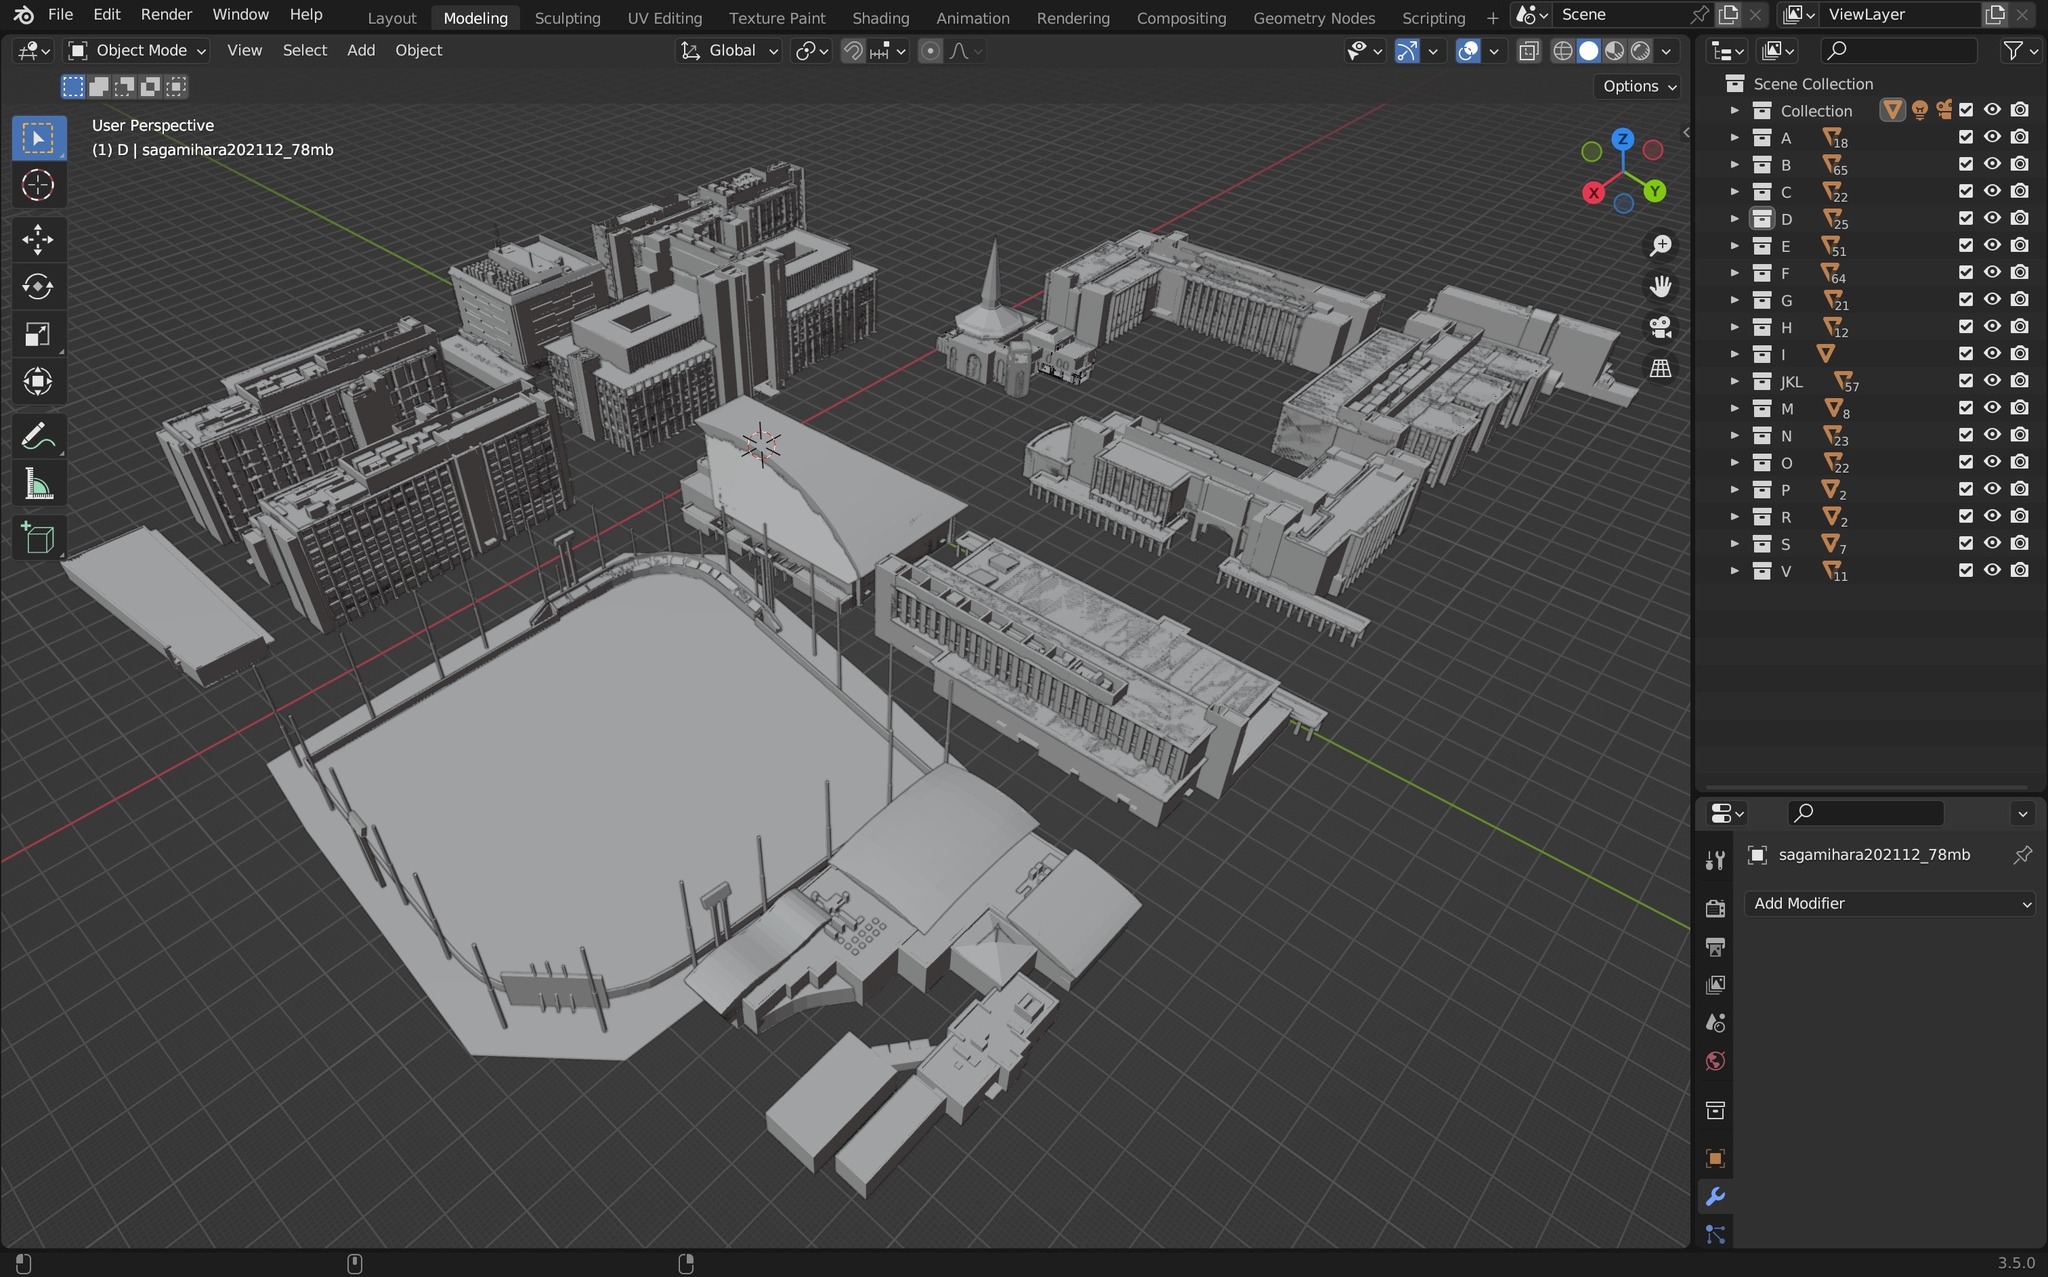
Task: Open the Modifiers wrench properties tab
Action: (1715, 1196)
